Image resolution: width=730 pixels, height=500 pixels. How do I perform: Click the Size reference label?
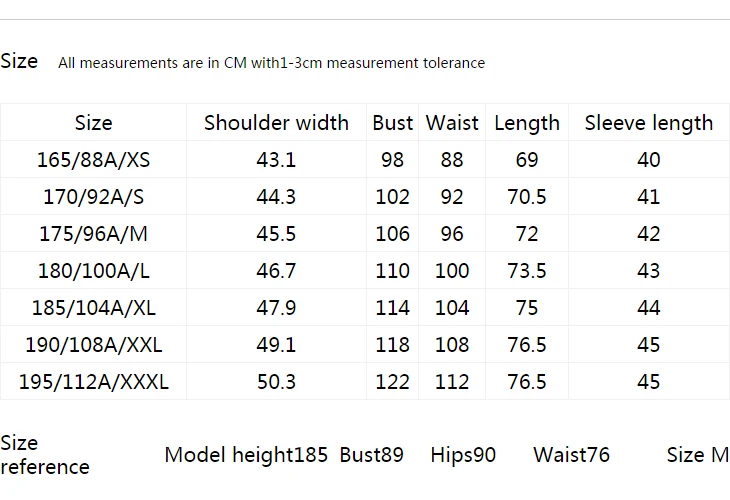tap(45, 455)
